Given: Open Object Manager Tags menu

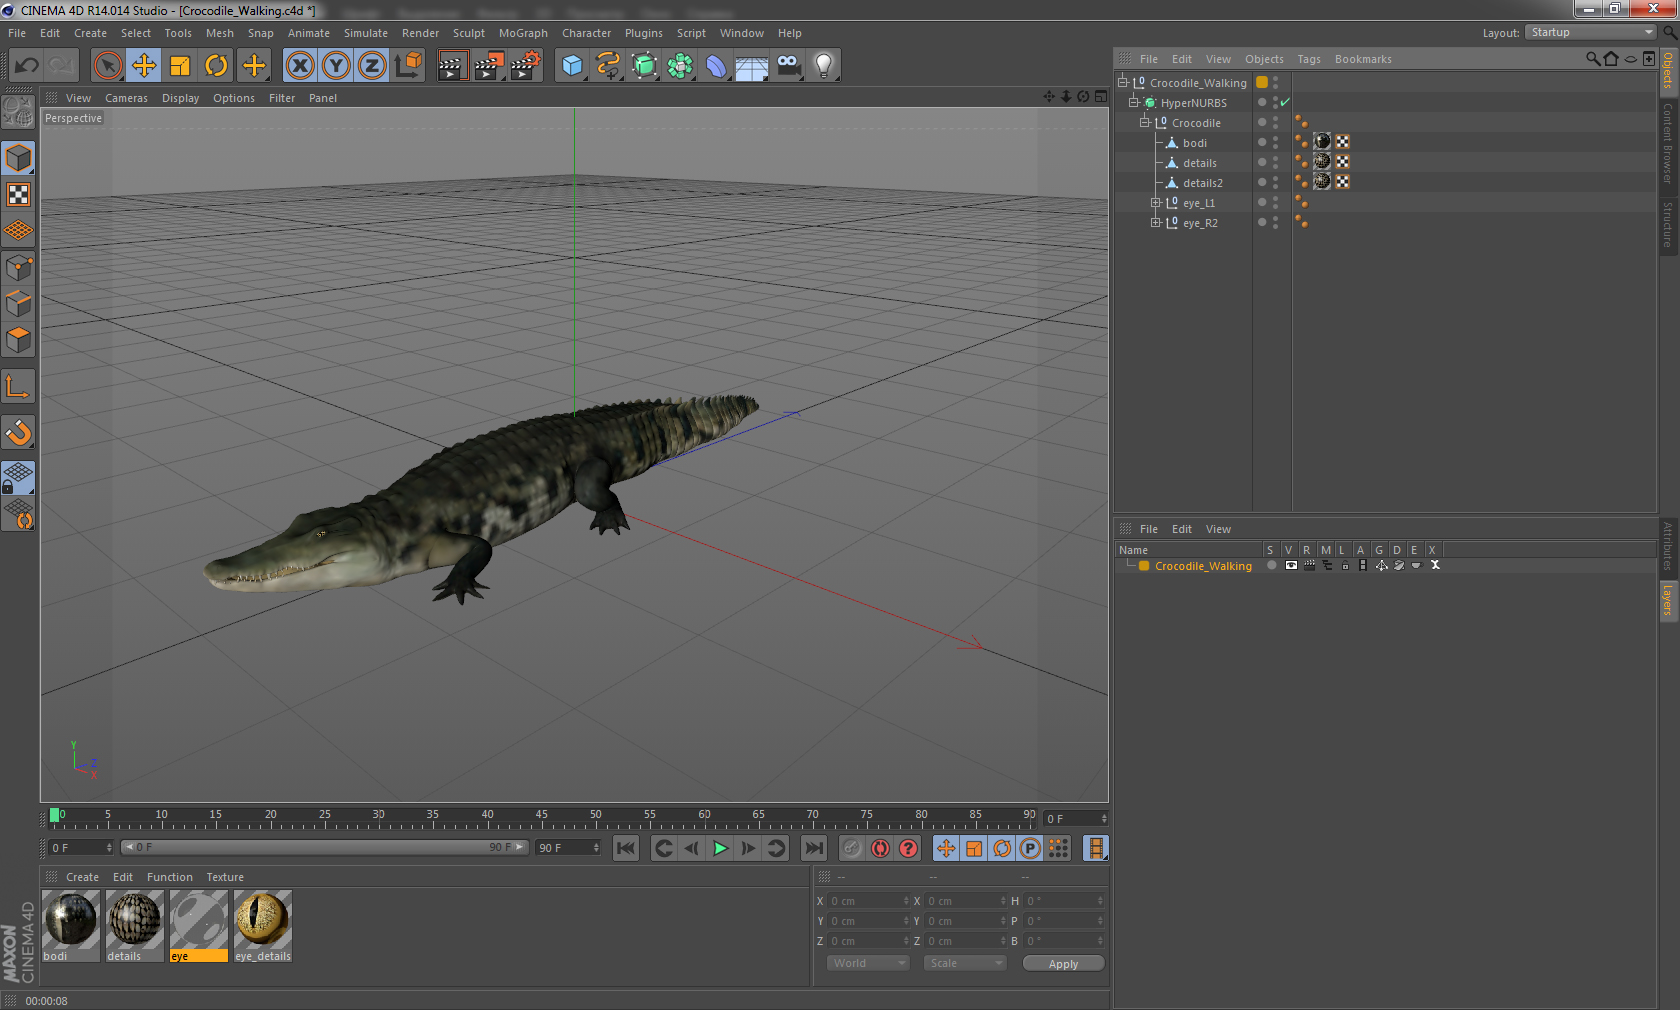Looking at the screenshot, I should (1309, 59).
